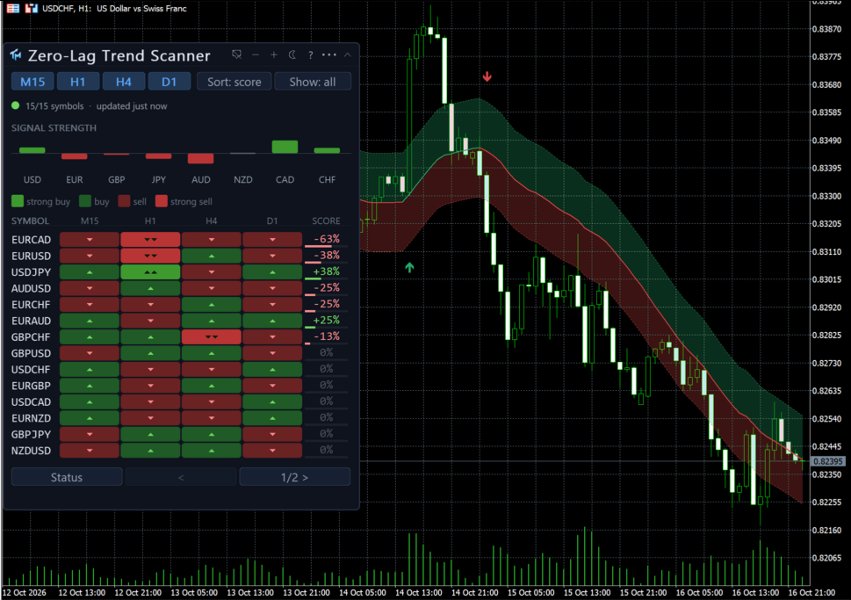Click EURGBP H4 buy arrow cell
Image resolution: width=851 pixels, height=600 pixels.
[211, 386]
